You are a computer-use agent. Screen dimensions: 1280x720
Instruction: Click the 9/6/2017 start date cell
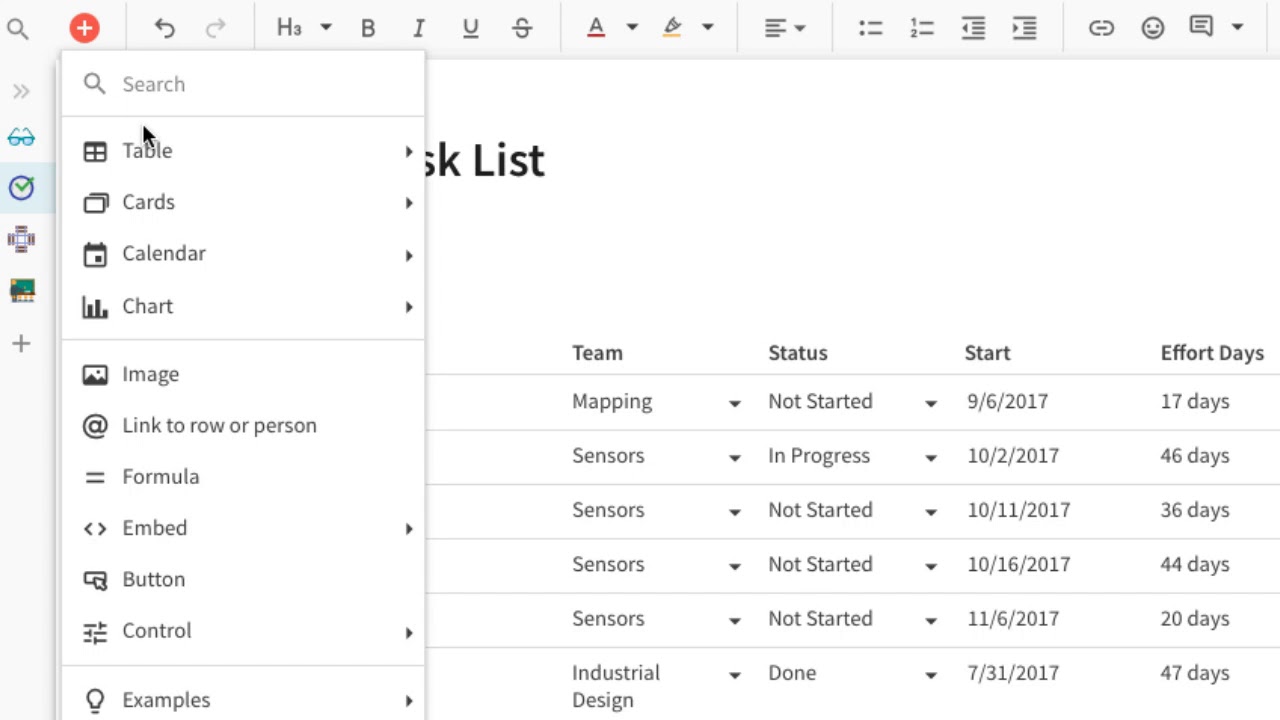(1007, 402)
